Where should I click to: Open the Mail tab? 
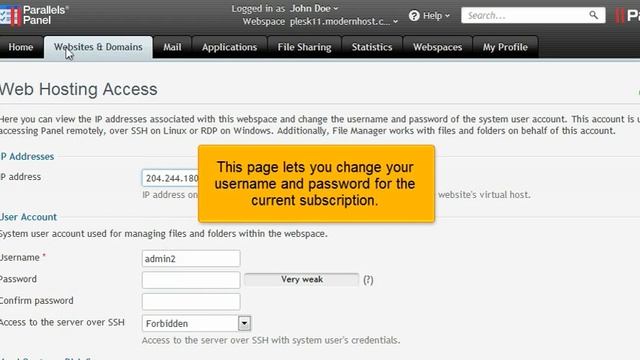tap(172, 47)
